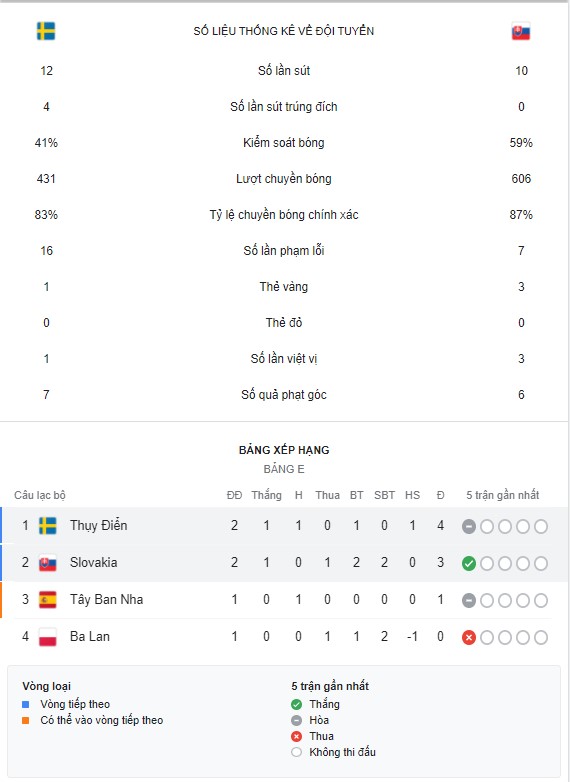Click the Bảng E group label
Viewport: 570px width, 782px height.
pos(284,469)
